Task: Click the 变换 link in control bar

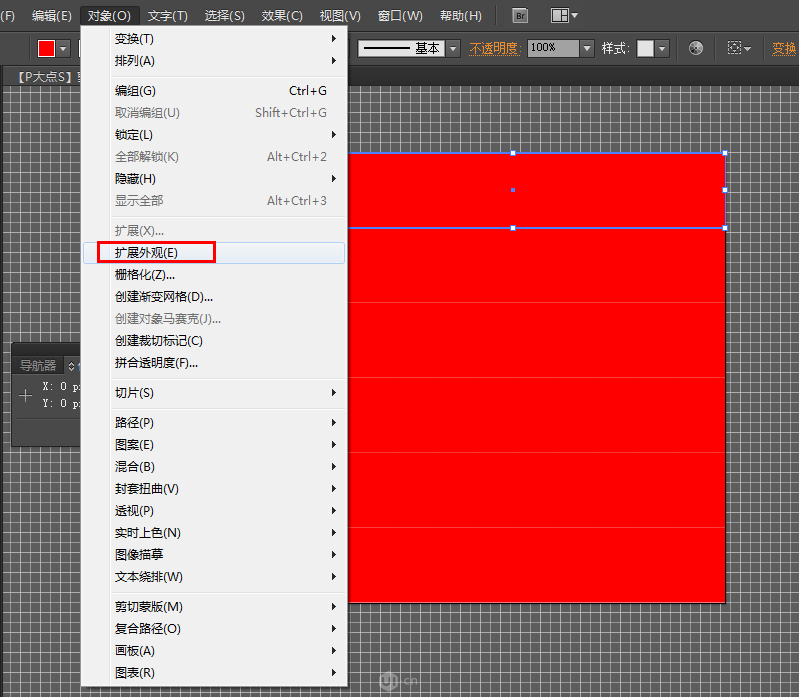Action: pos(784,48)
